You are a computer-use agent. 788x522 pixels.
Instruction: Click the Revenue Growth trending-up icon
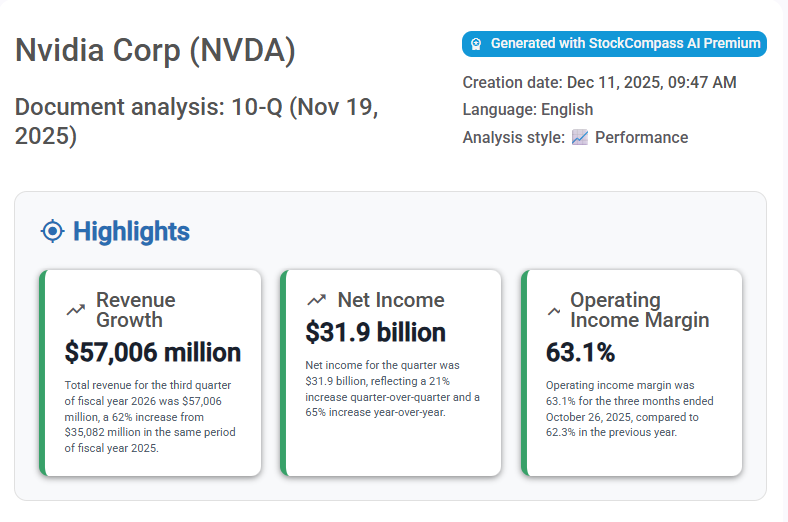[75, 310]
